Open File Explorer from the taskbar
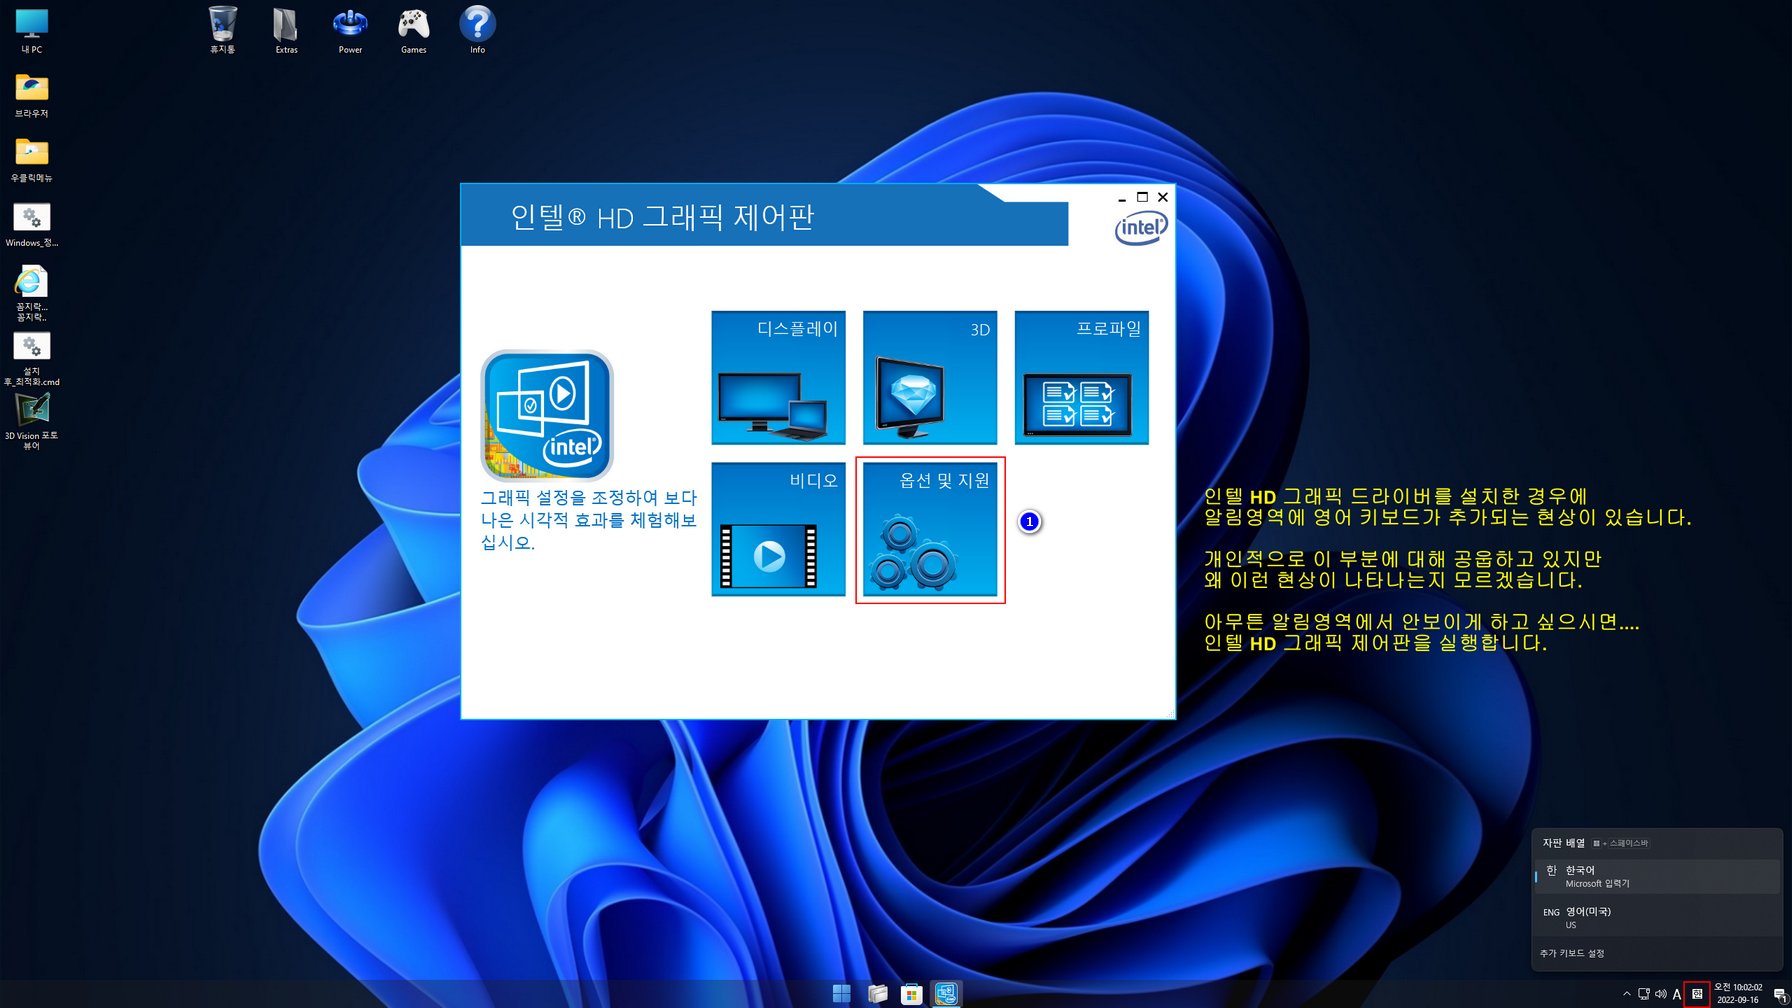 pyautogui.click(x=877, y=993)
